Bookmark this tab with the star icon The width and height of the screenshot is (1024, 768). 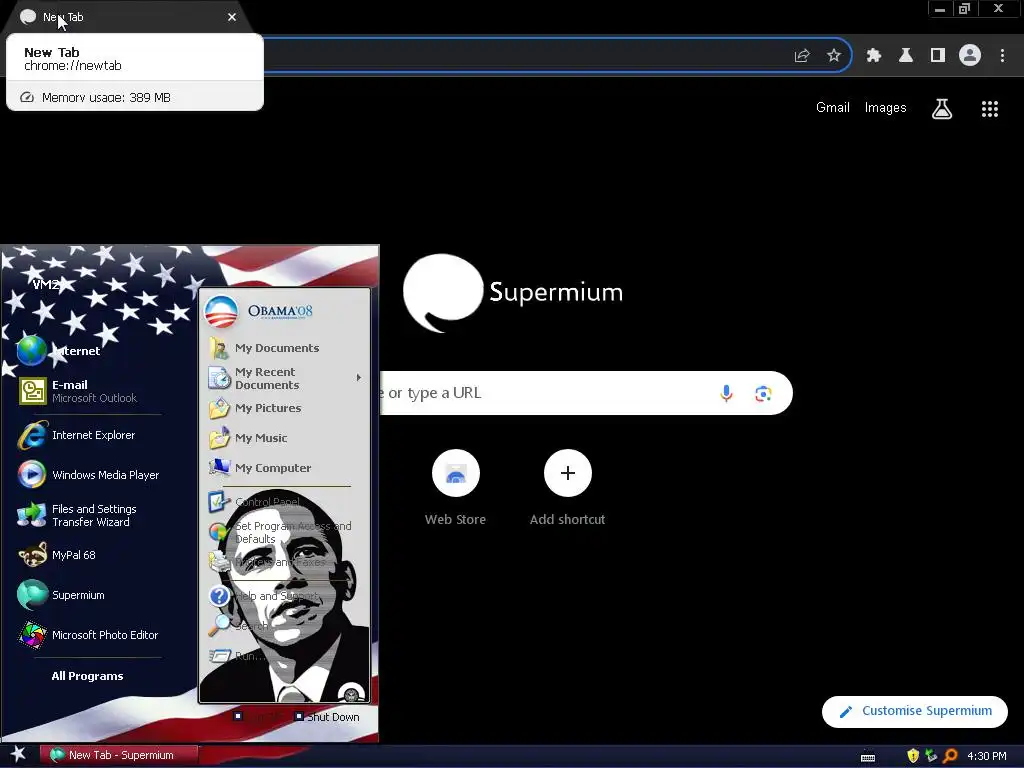[x=834, y=56]
